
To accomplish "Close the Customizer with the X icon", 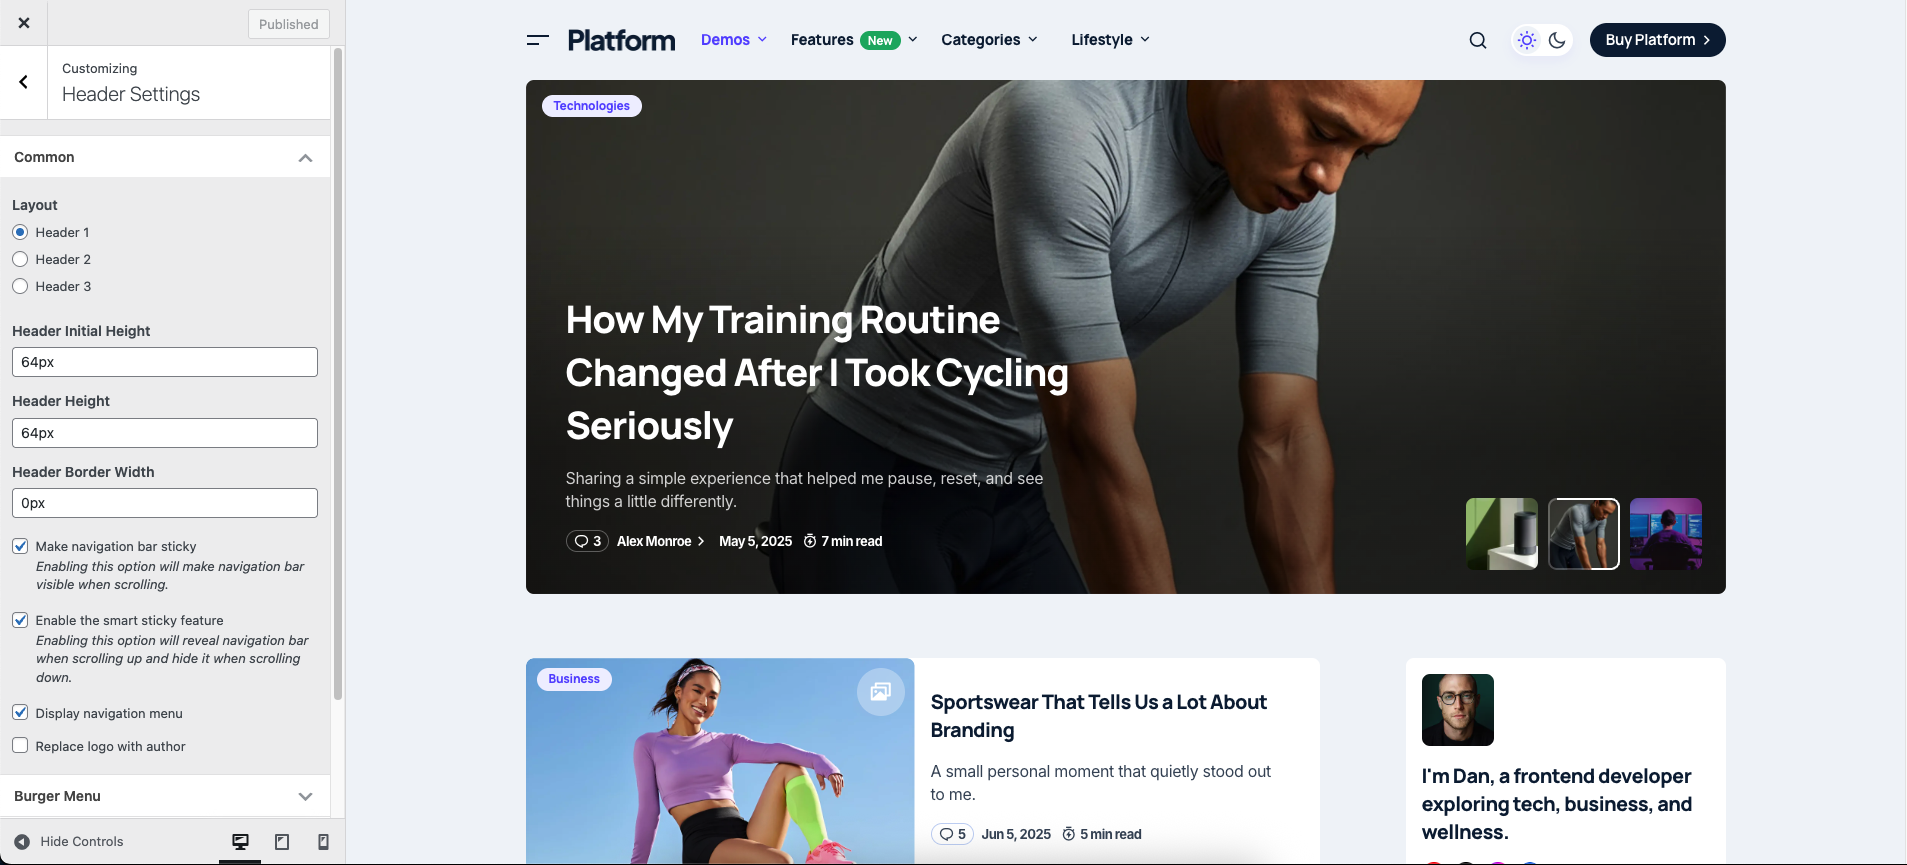I will point(24,23).
